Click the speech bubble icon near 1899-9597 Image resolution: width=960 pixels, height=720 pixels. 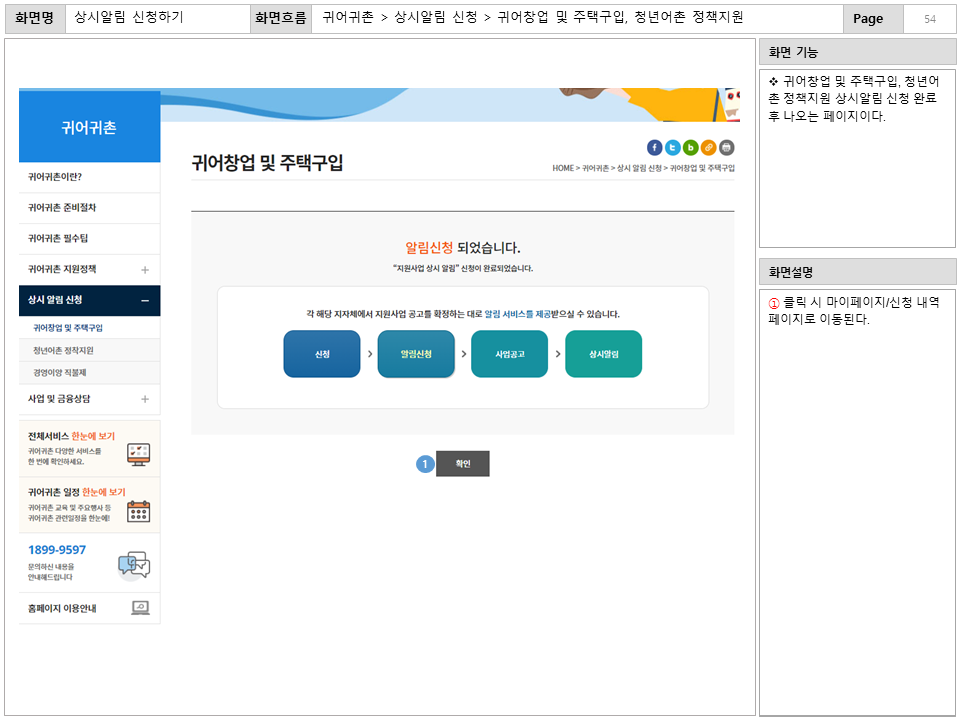pos(135,564)
